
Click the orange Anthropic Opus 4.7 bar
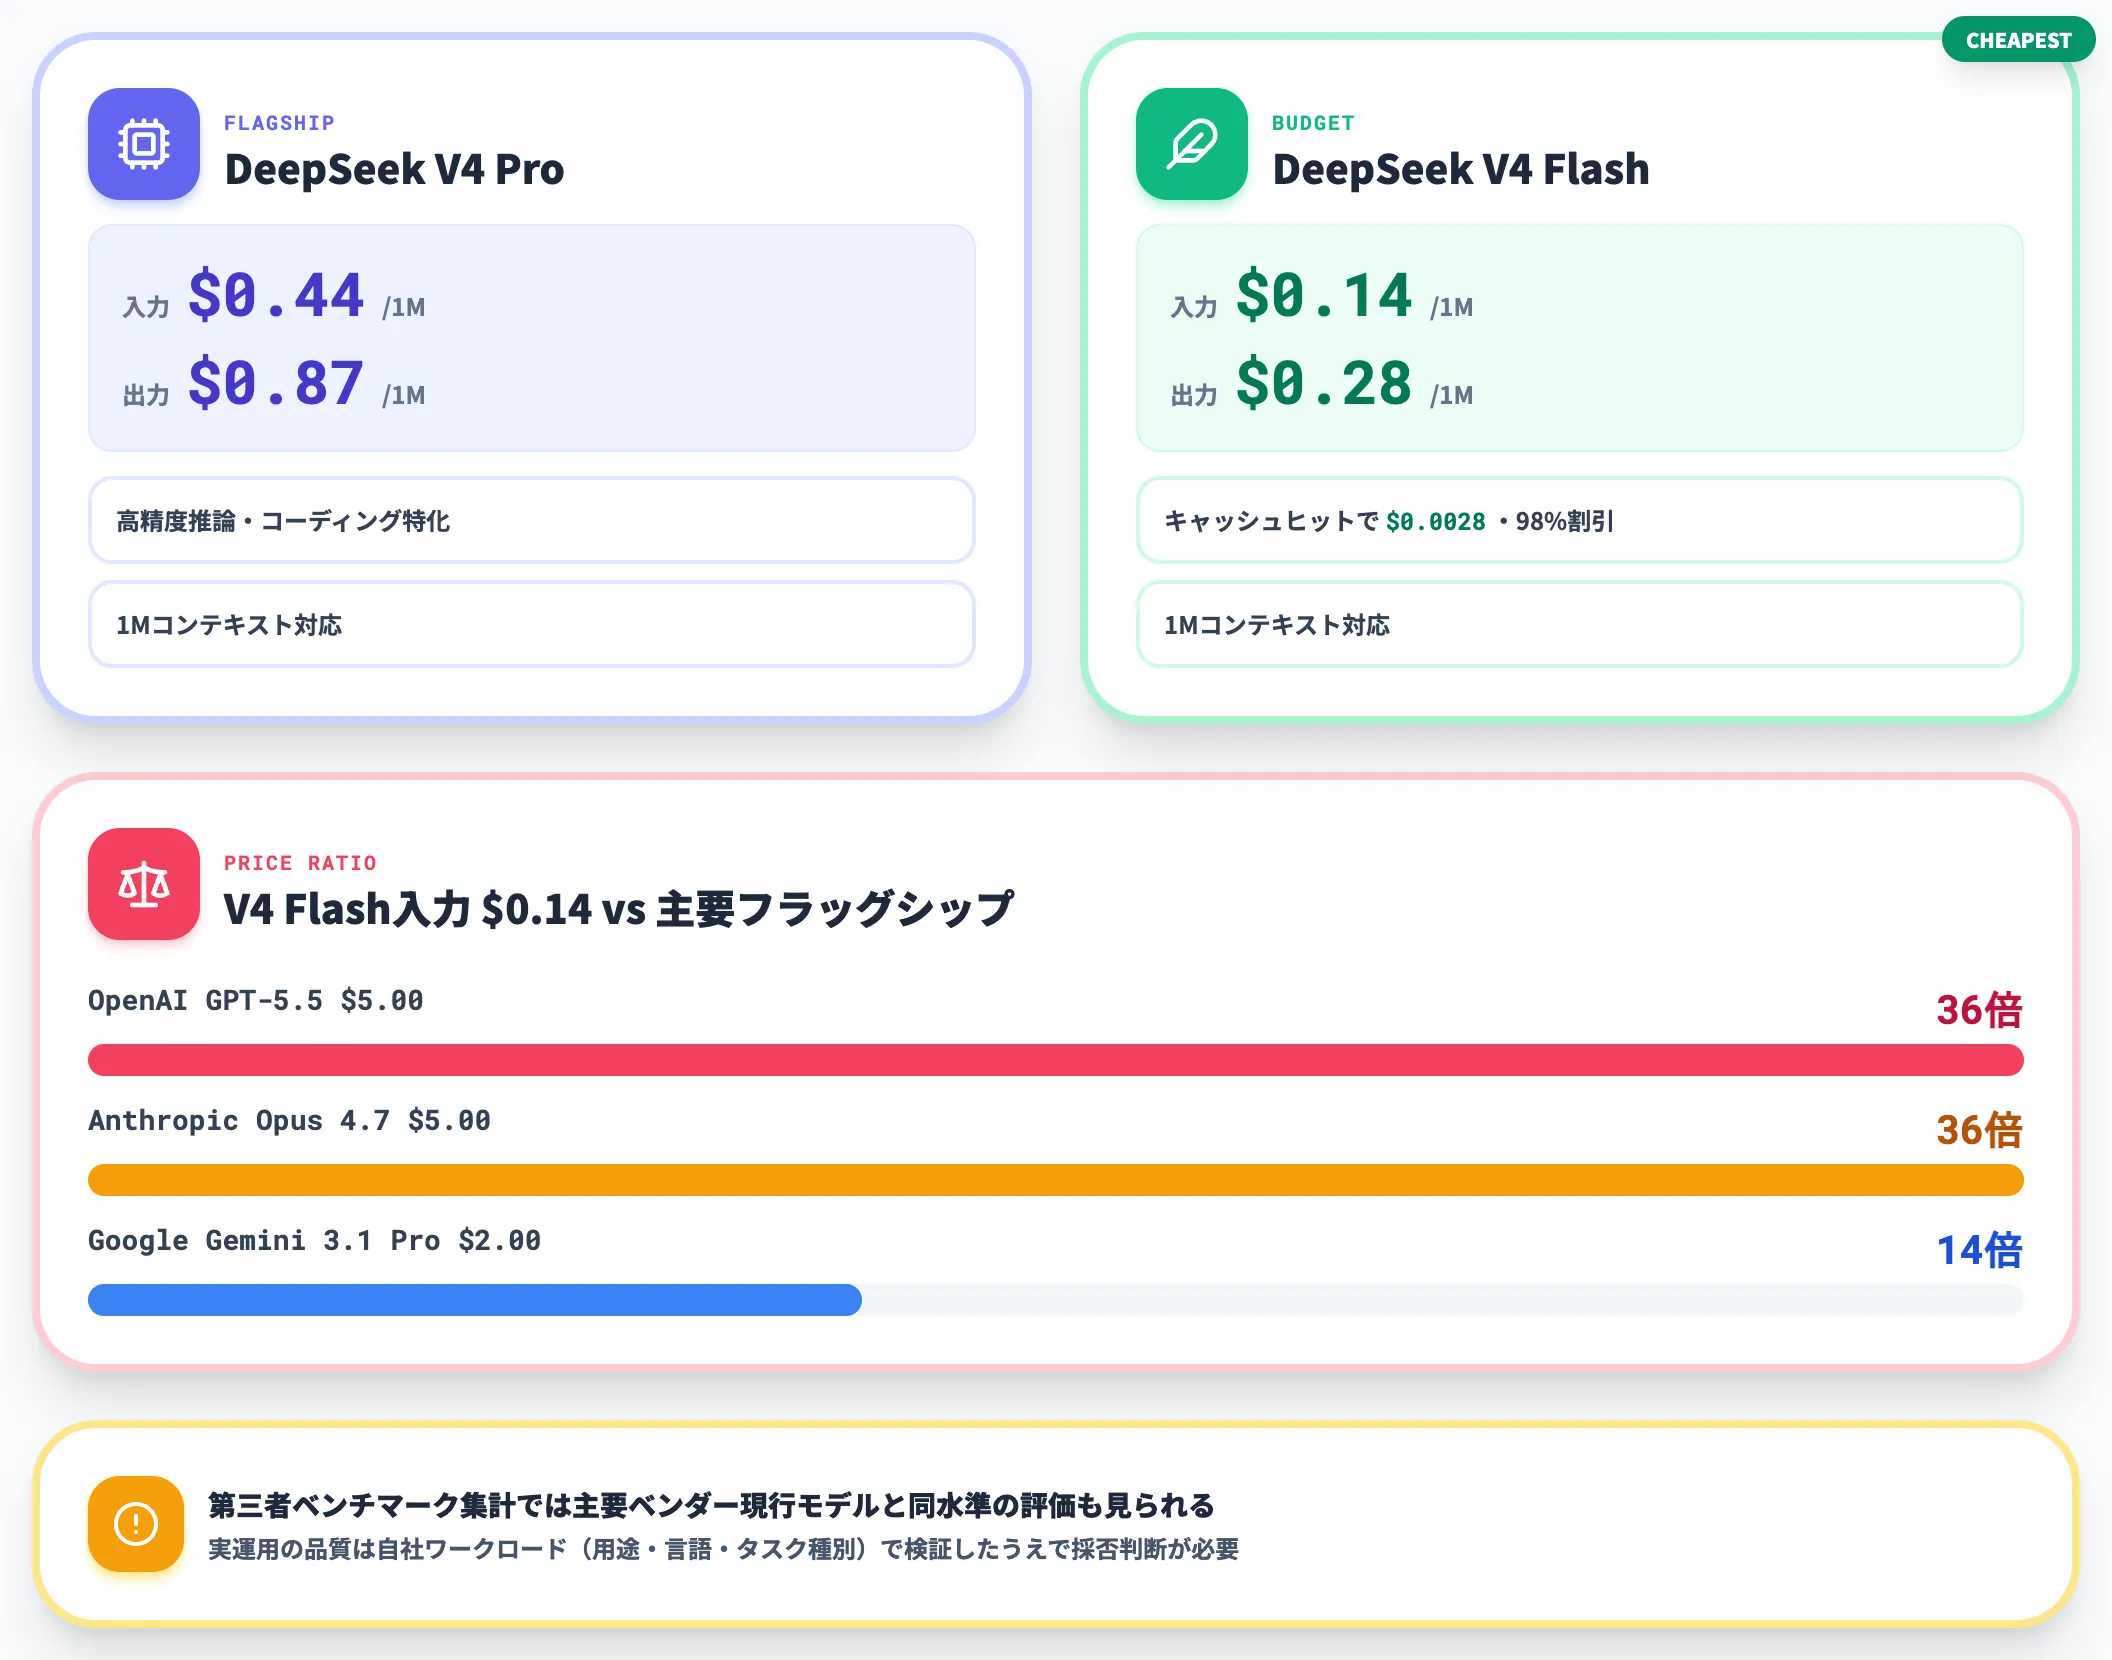click(1056, 1180)
